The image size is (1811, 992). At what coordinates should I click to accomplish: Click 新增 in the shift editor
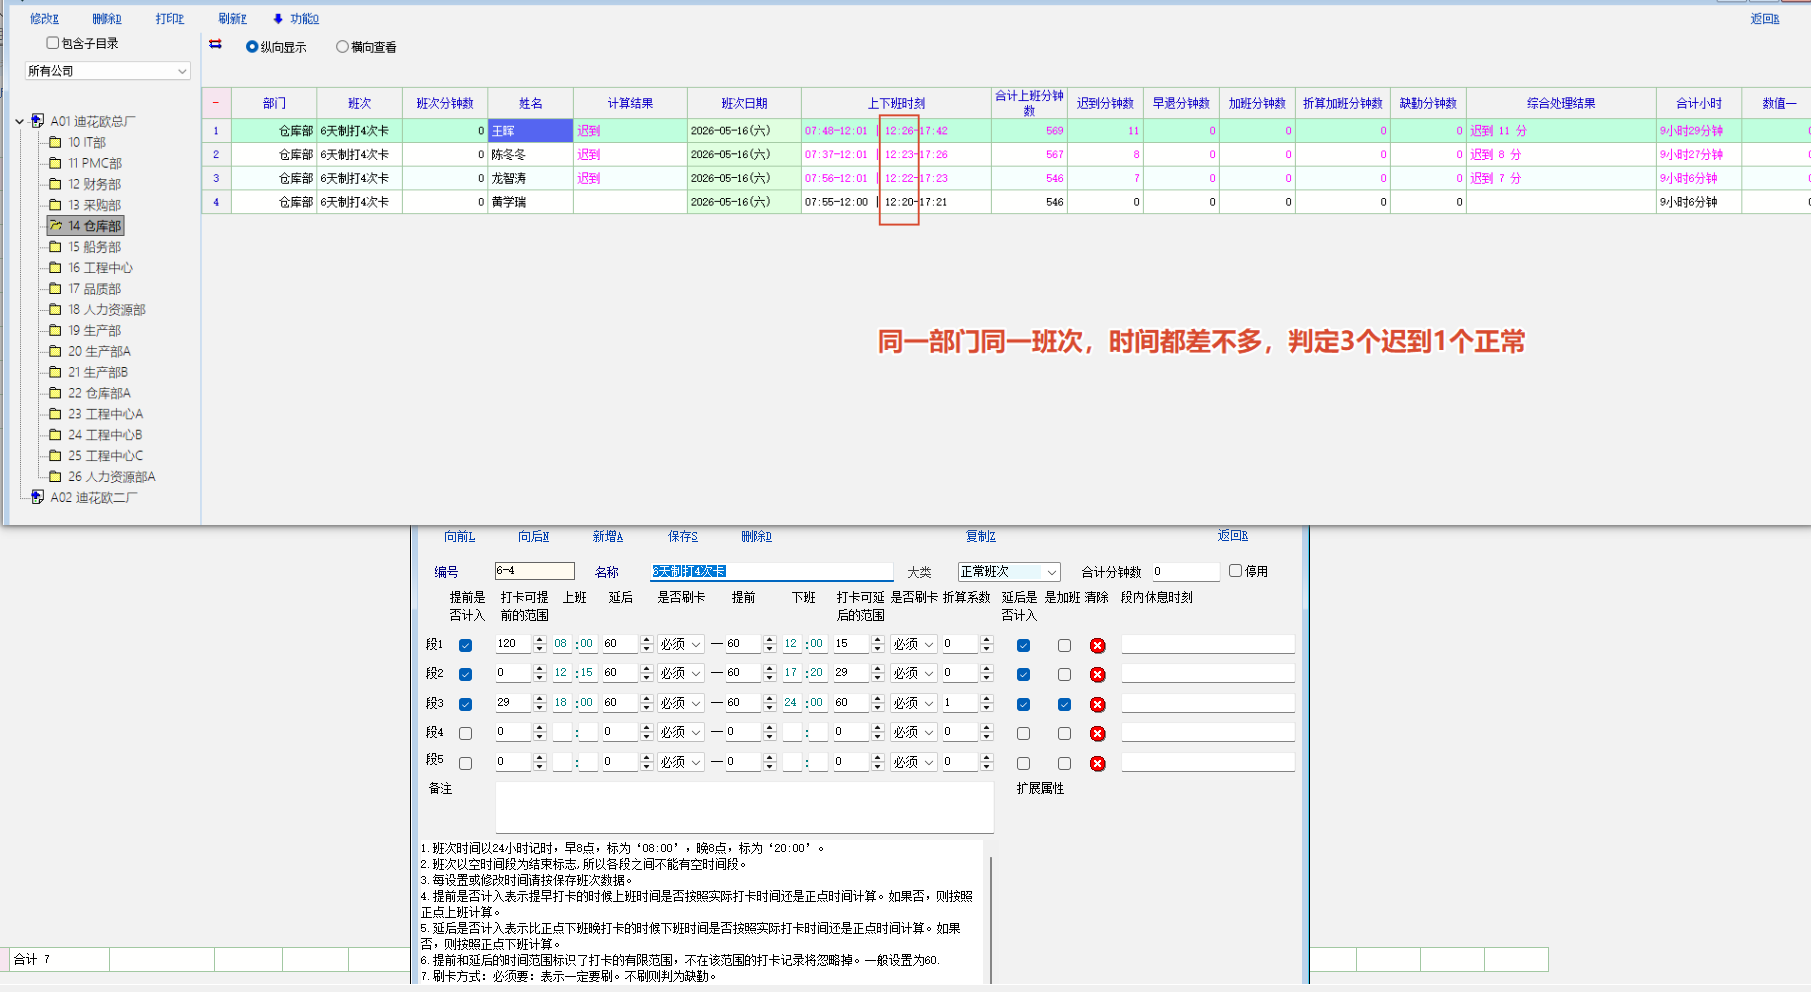(608, 537)
